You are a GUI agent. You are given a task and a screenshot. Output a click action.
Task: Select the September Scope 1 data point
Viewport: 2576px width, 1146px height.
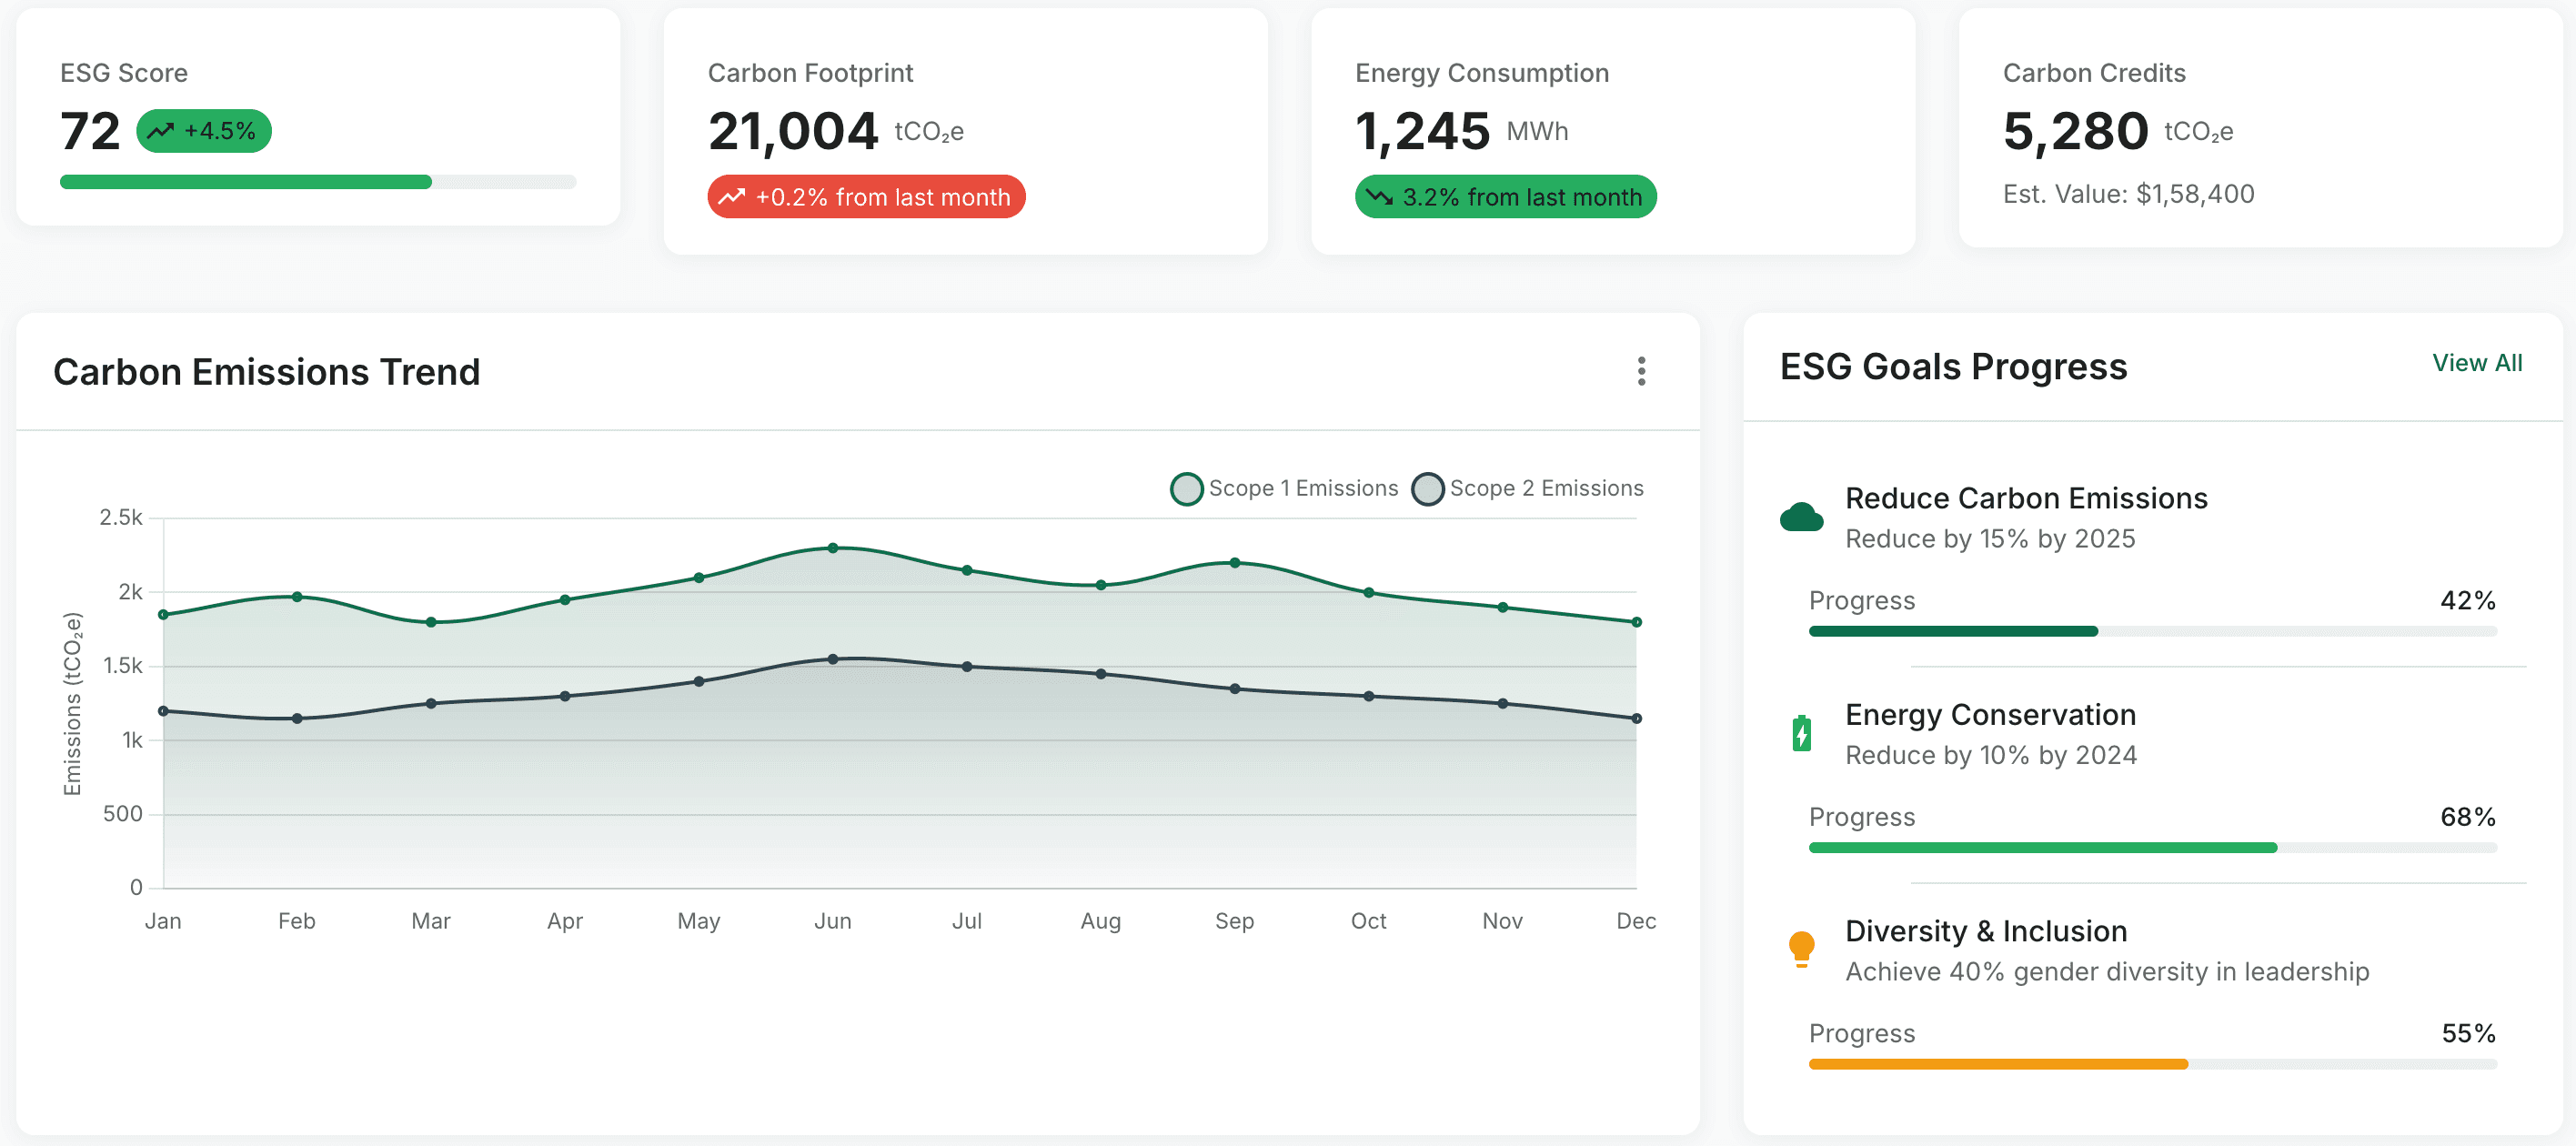click(x=1234, y=563)
